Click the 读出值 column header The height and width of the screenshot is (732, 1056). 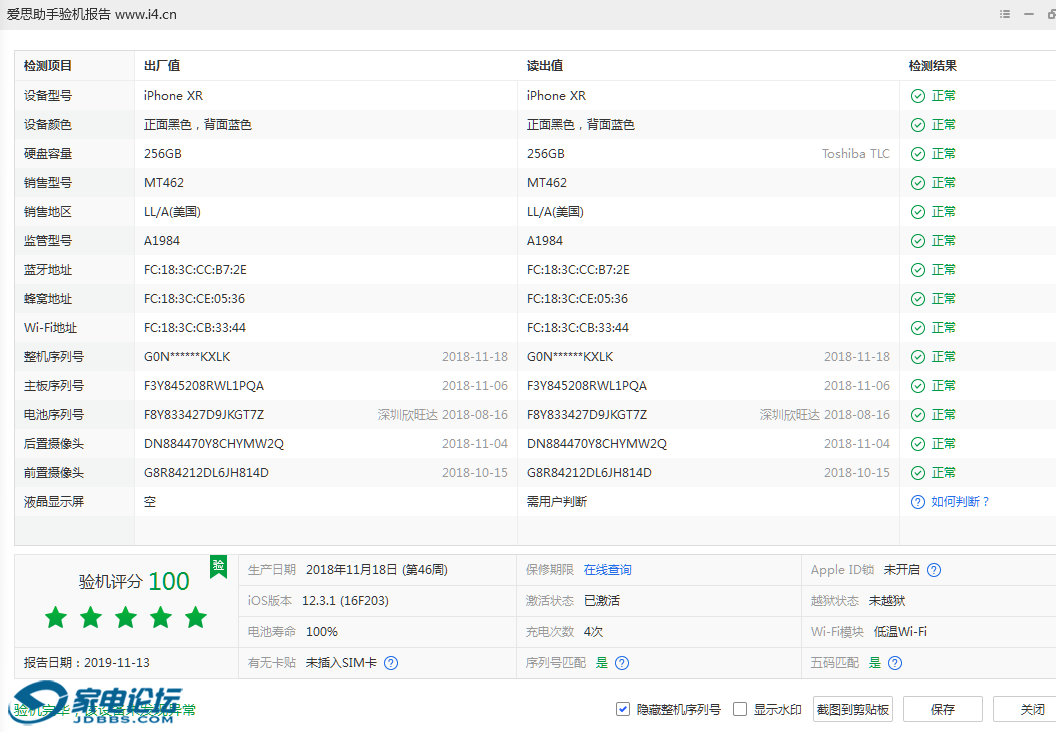[545, 66]
